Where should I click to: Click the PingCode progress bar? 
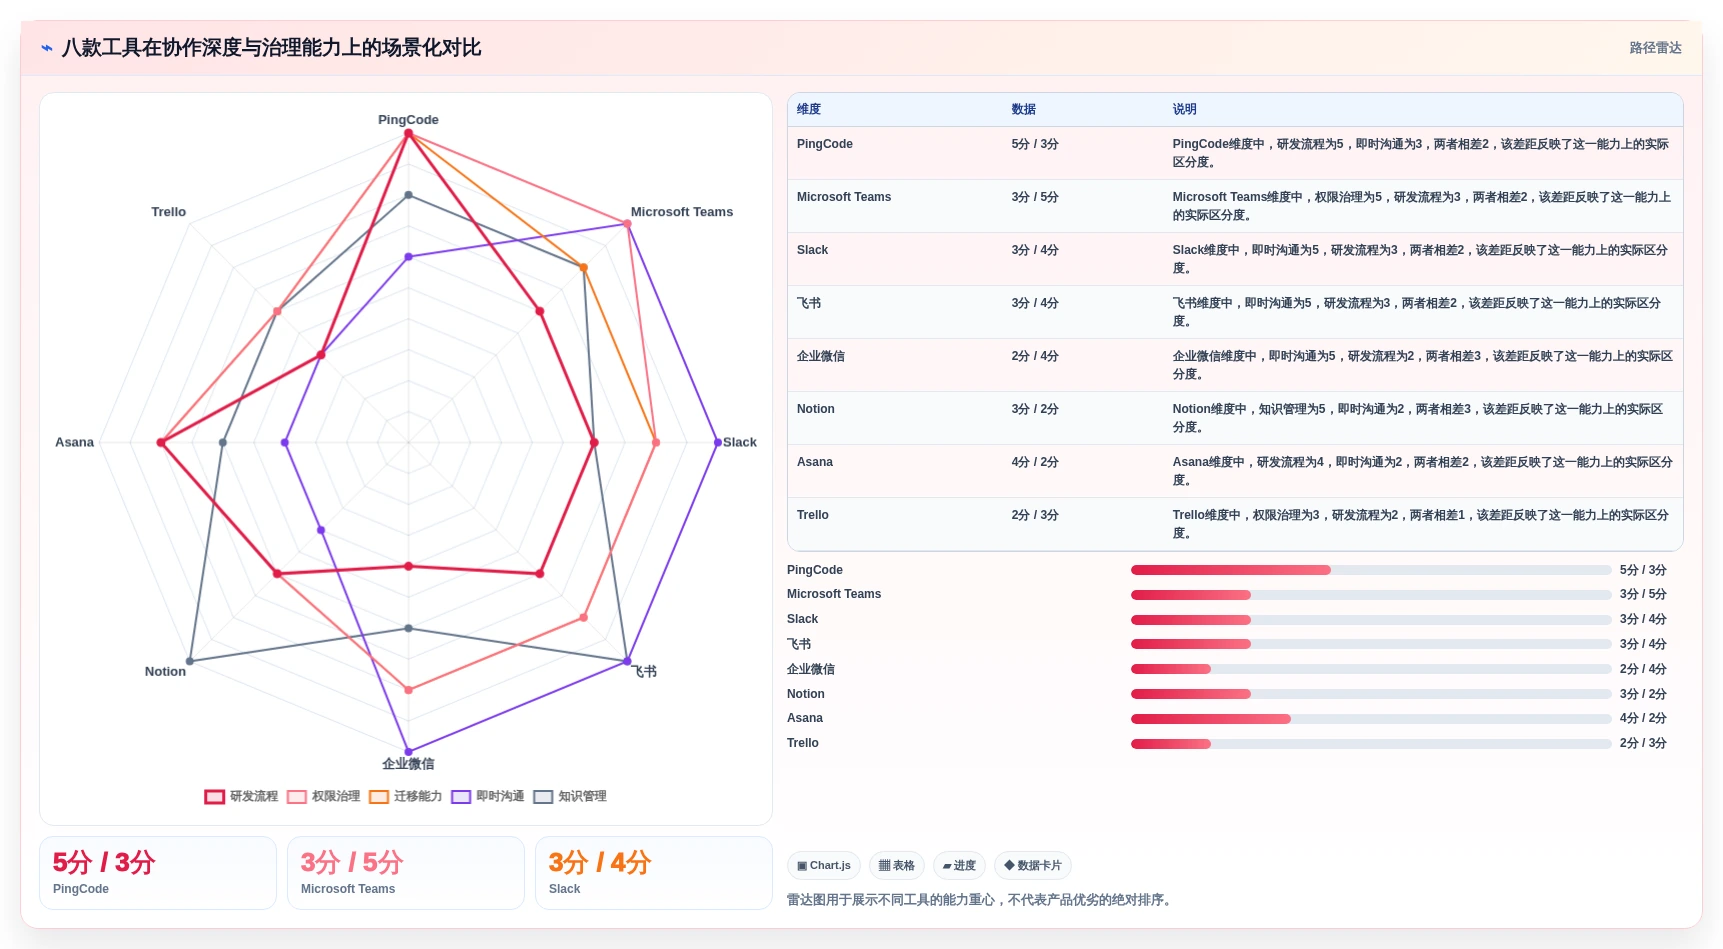tap(1371, 570)
